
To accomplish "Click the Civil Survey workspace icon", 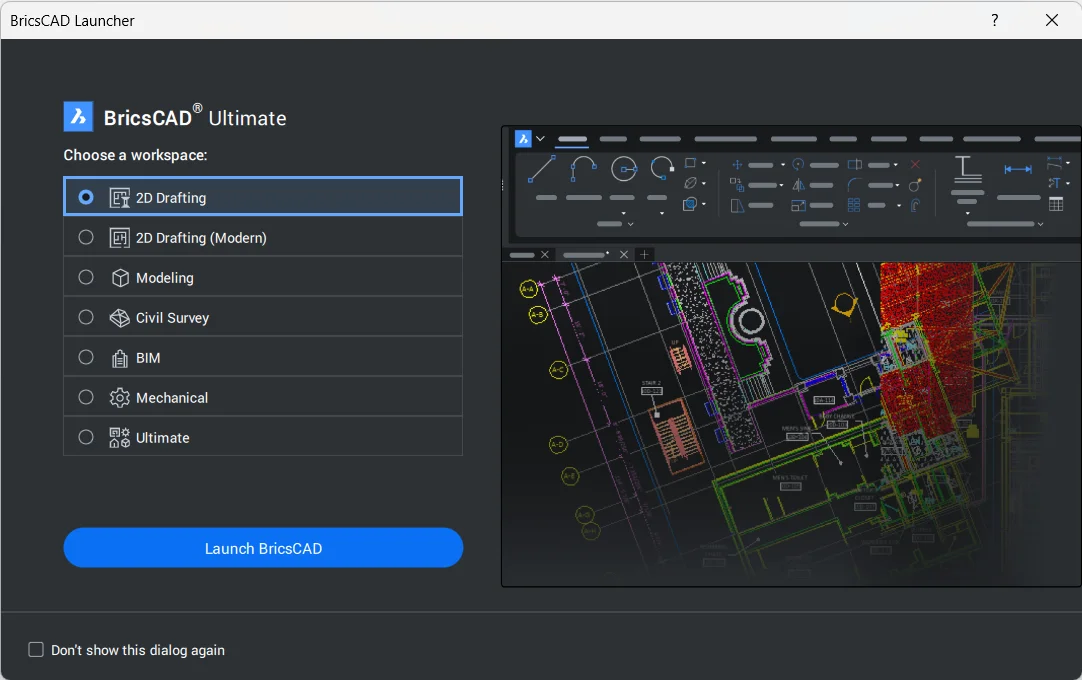I will point(120,318).
